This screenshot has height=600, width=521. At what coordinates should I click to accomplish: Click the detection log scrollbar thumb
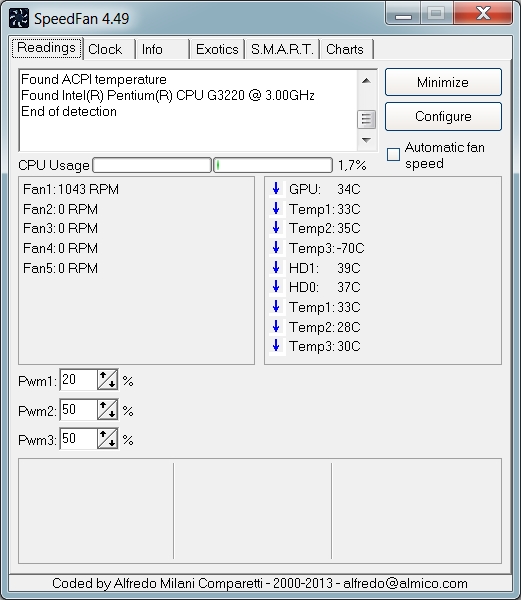pos(366,119)
